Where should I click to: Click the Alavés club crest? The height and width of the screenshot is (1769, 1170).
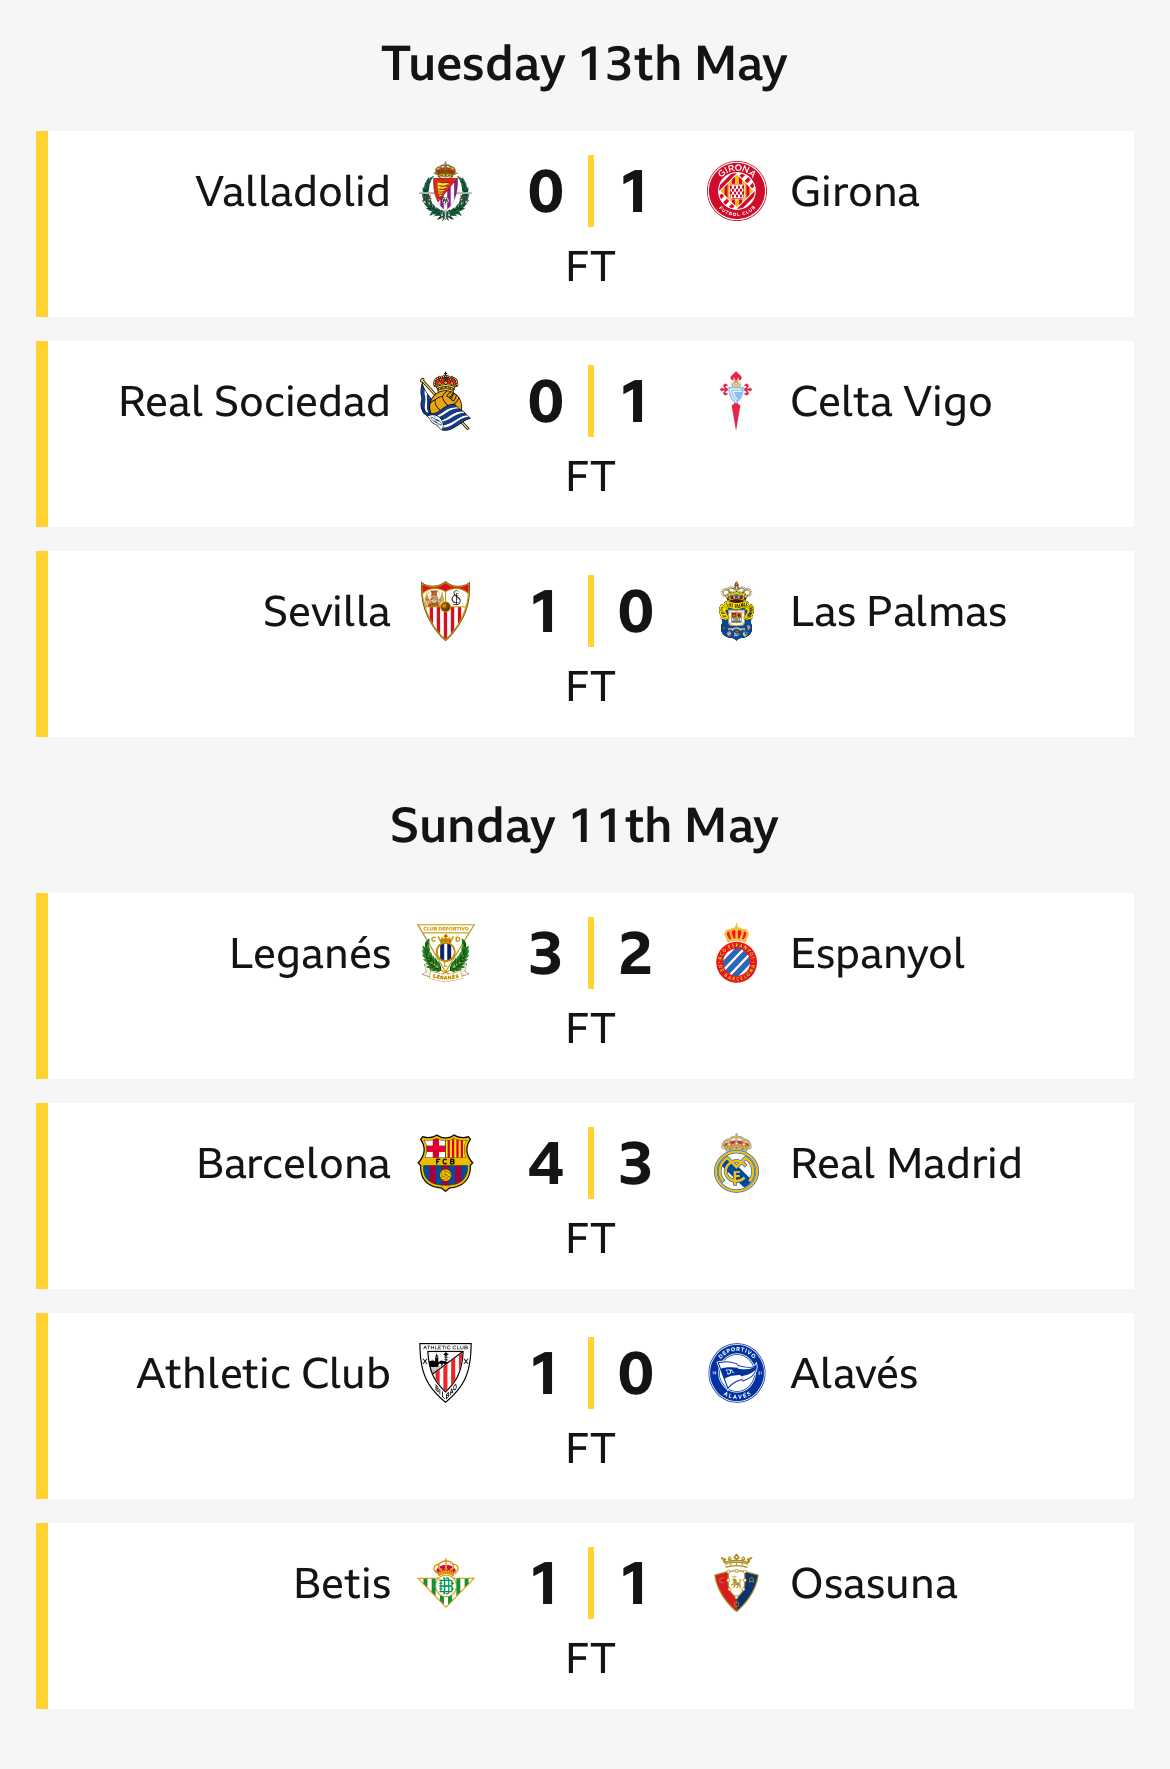[736, 1373]
